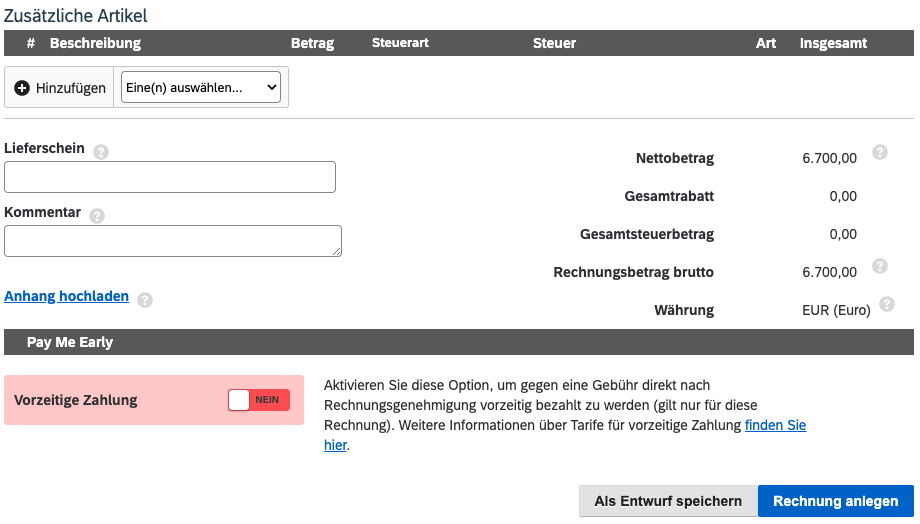Click the Betrag column header
Screen dimensions: 920x524
(312, 43)
